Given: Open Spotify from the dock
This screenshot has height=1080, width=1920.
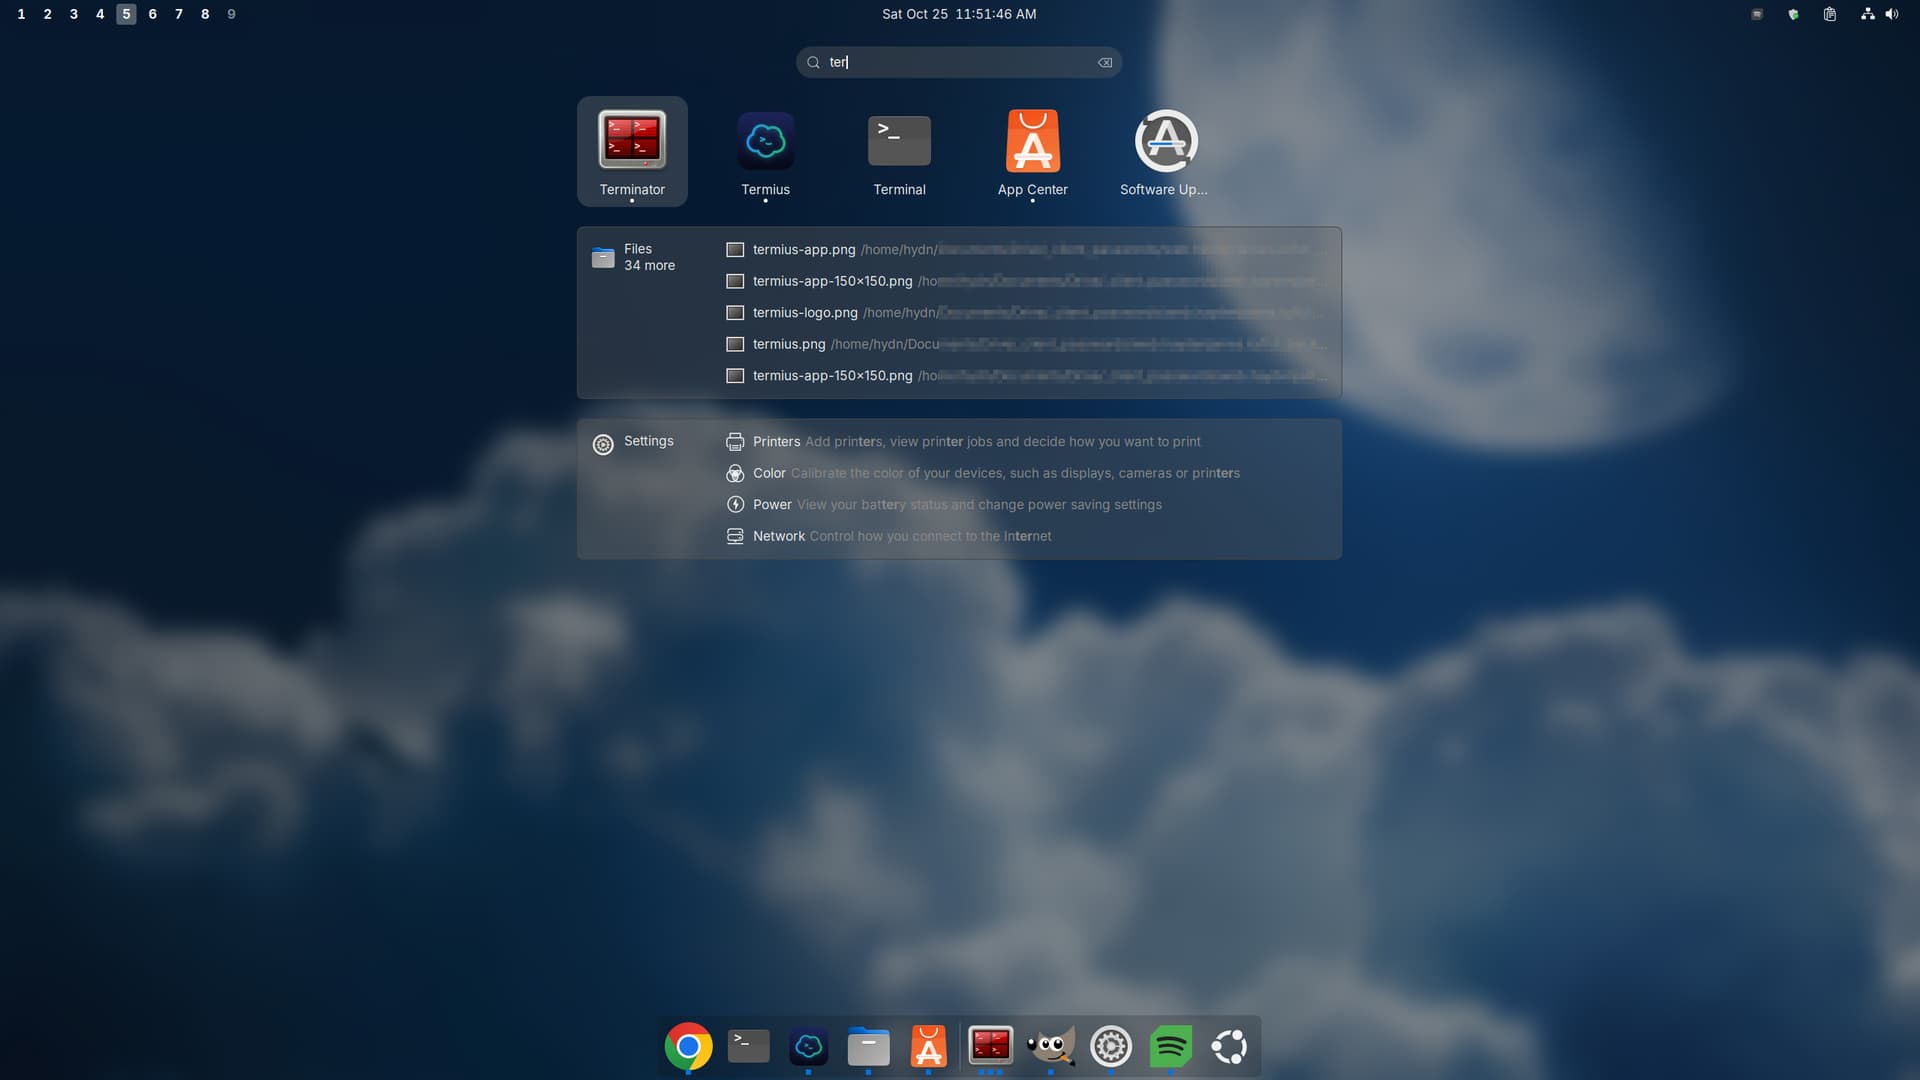Looking at the screenshot, I should (1170, 1046).
